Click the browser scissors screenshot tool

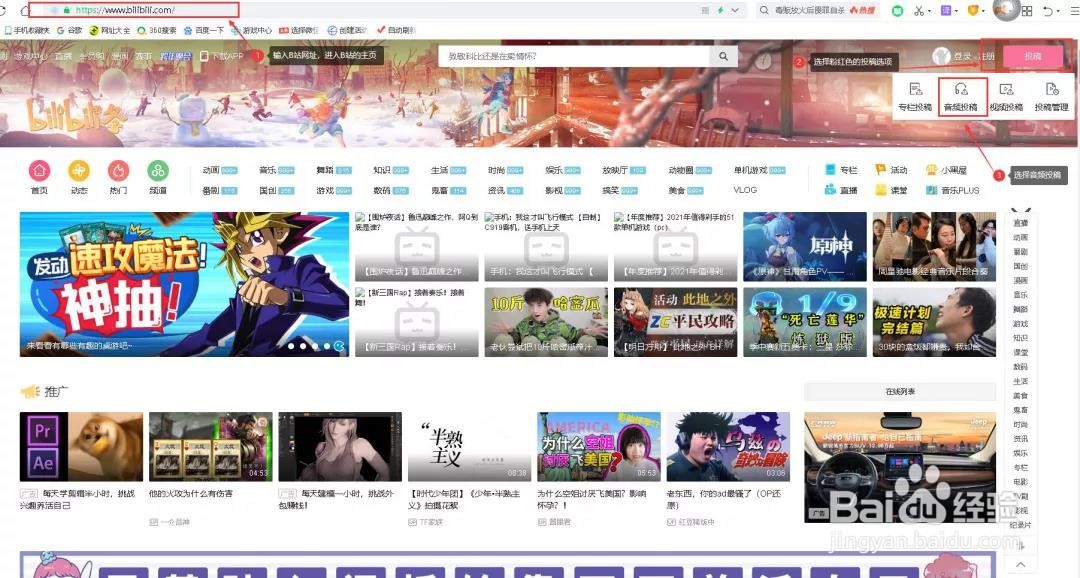(x=919, y=10)
